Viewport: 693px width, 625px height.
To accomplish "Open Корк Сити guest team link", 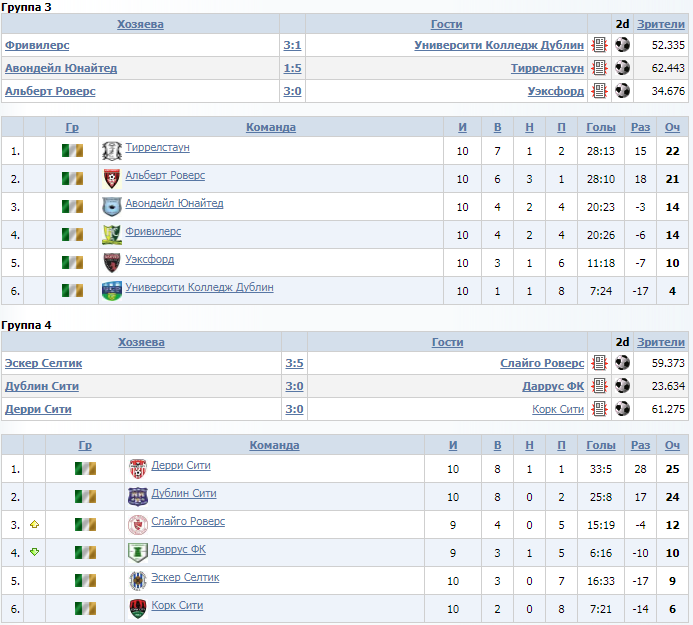I will click(558, 409).
